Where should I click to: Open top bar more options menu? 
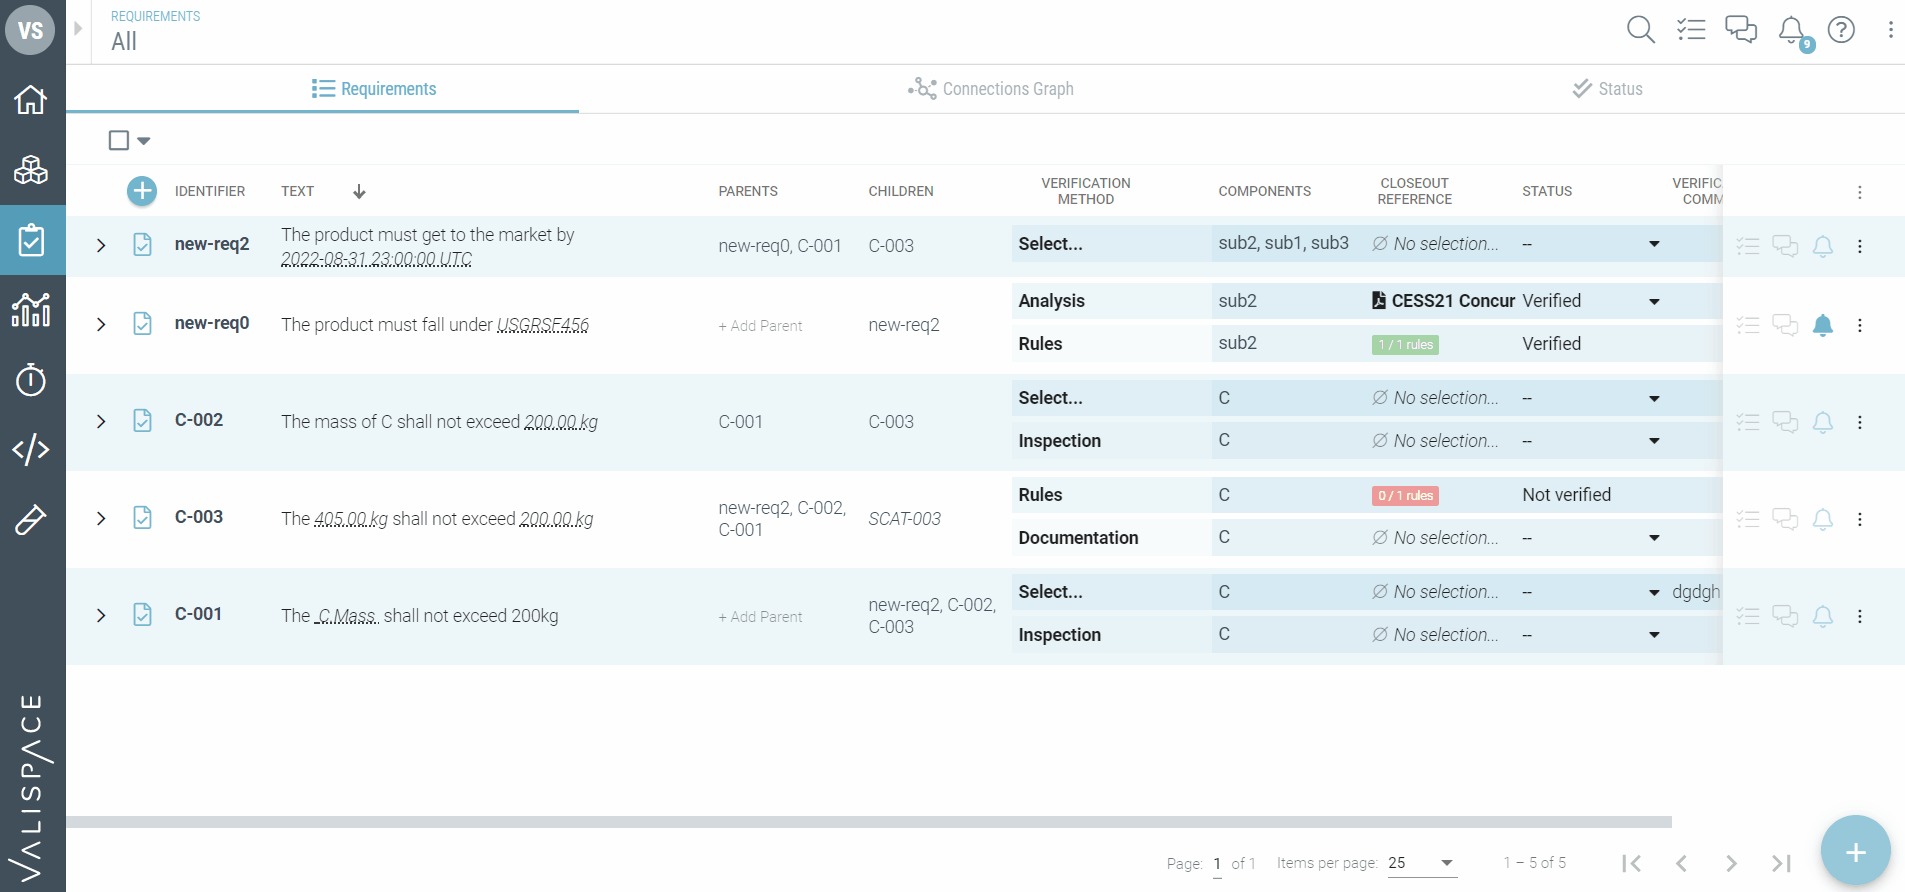click(x=1890, y=30)
